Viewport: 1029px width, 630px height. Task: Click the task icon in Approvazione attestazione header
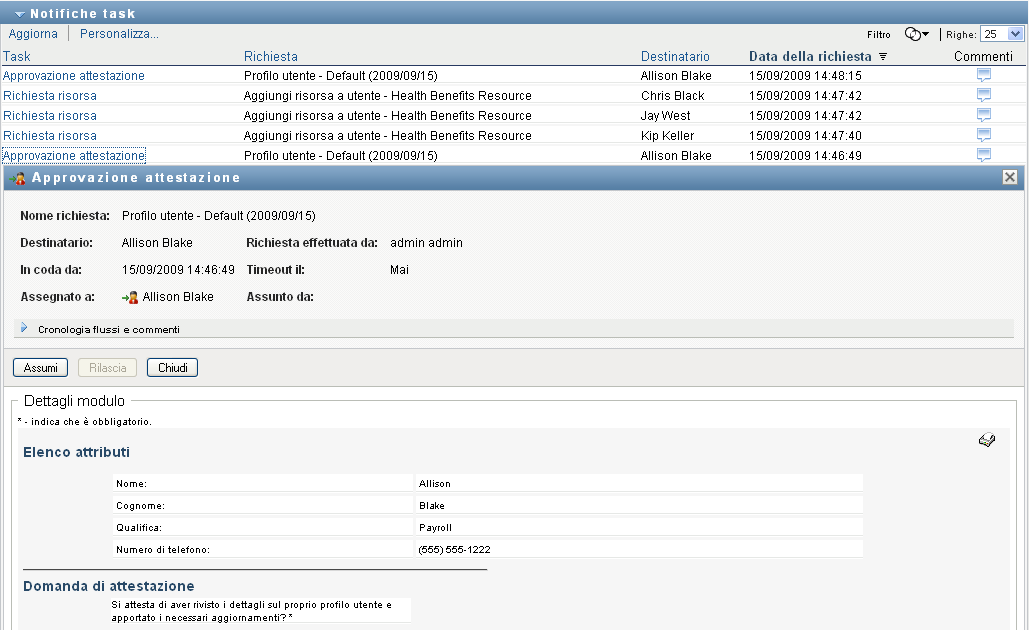pyautogui.click(x=18, y=178)
